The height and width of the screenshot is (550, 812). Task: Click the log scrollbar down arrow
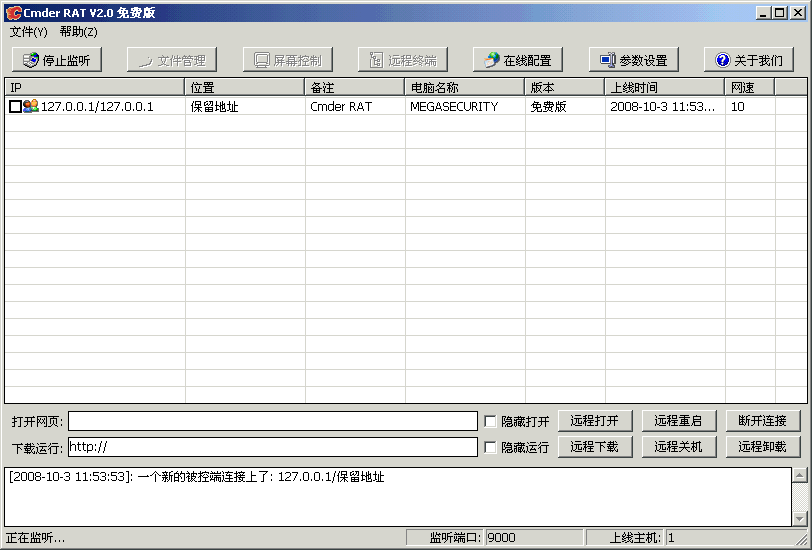point(799,518)
